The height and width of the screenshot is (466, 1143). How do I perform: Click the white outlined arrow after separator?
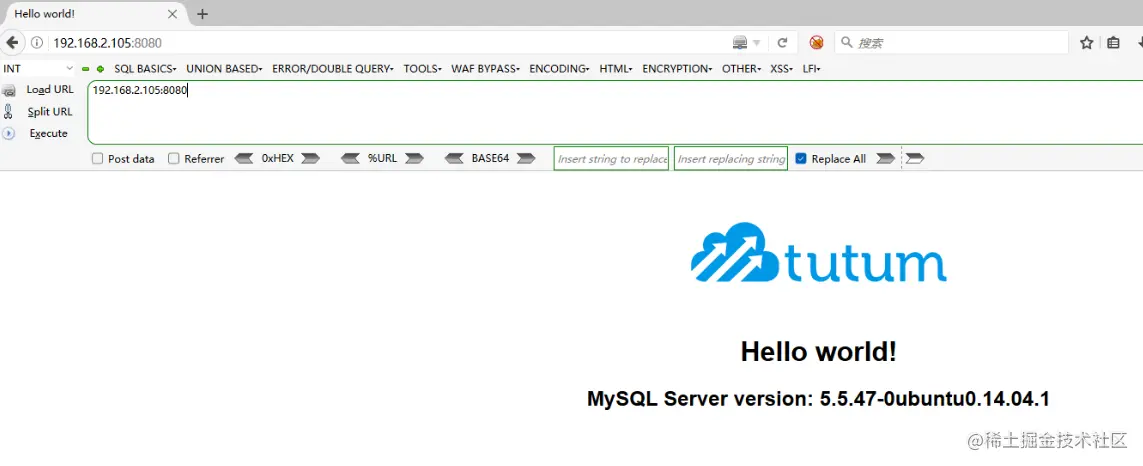click(x=915, y=158)
